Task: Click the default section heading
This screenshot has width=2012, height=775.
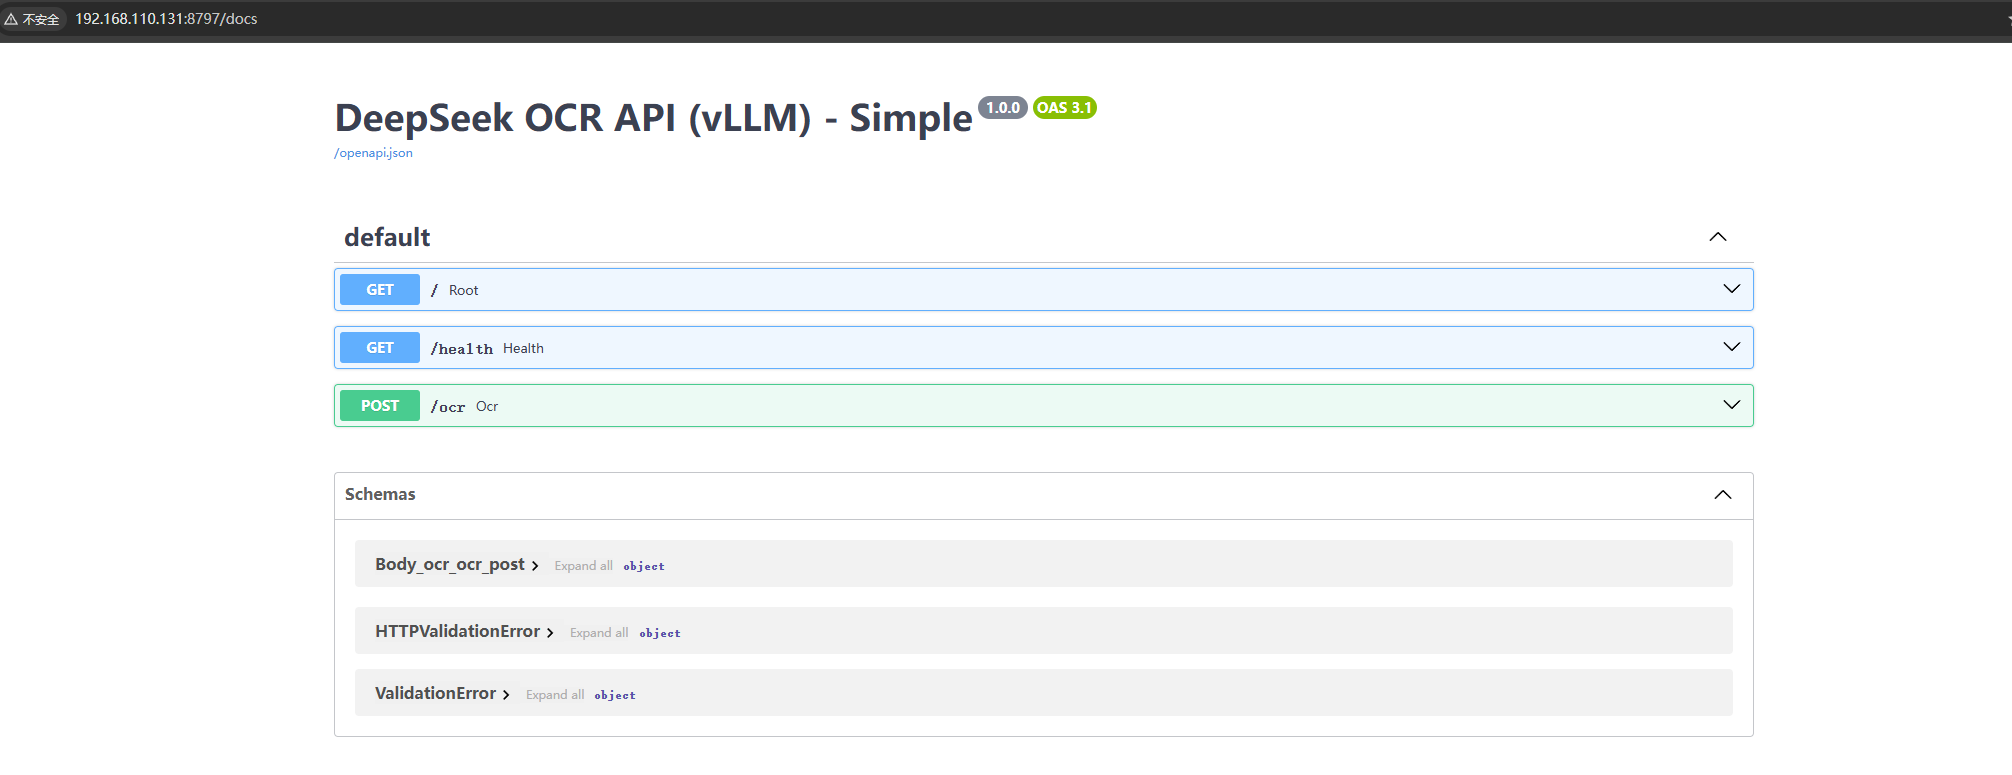Action: [387, 237]
